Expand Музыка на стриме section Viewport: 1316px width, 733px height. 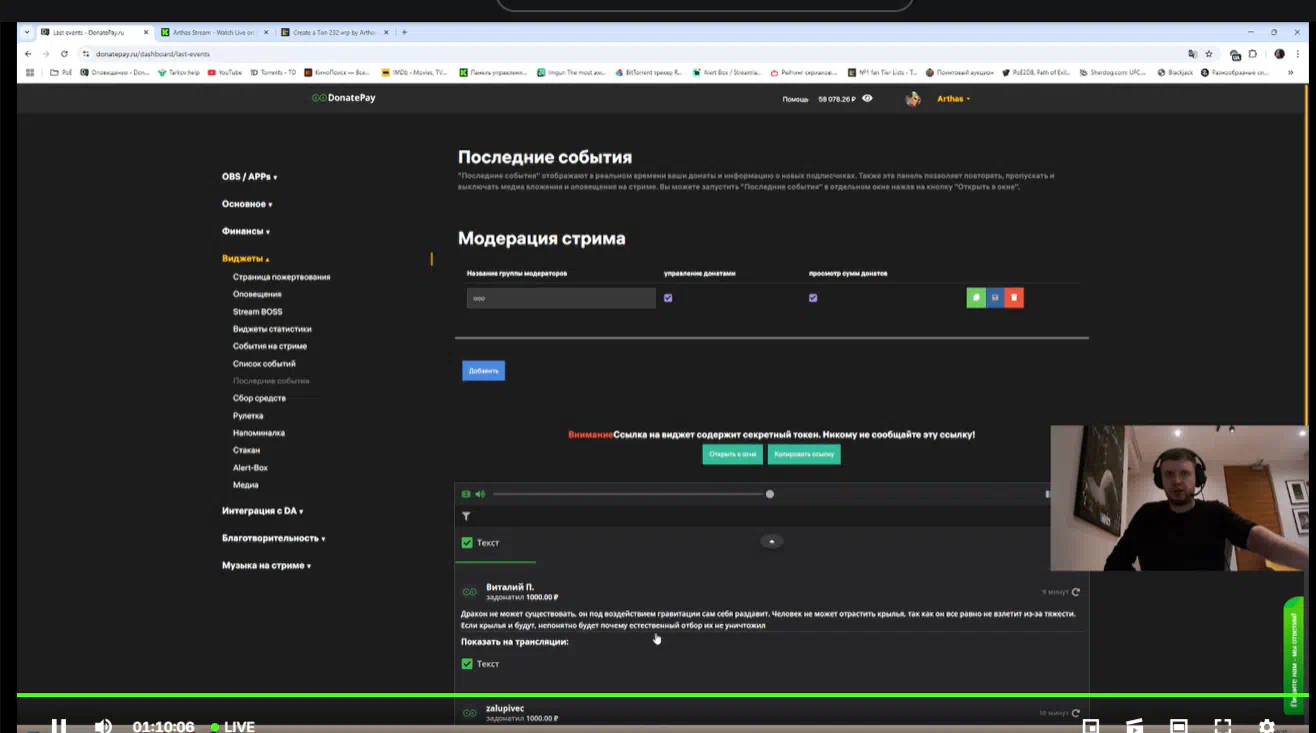(x=266, y=566)
